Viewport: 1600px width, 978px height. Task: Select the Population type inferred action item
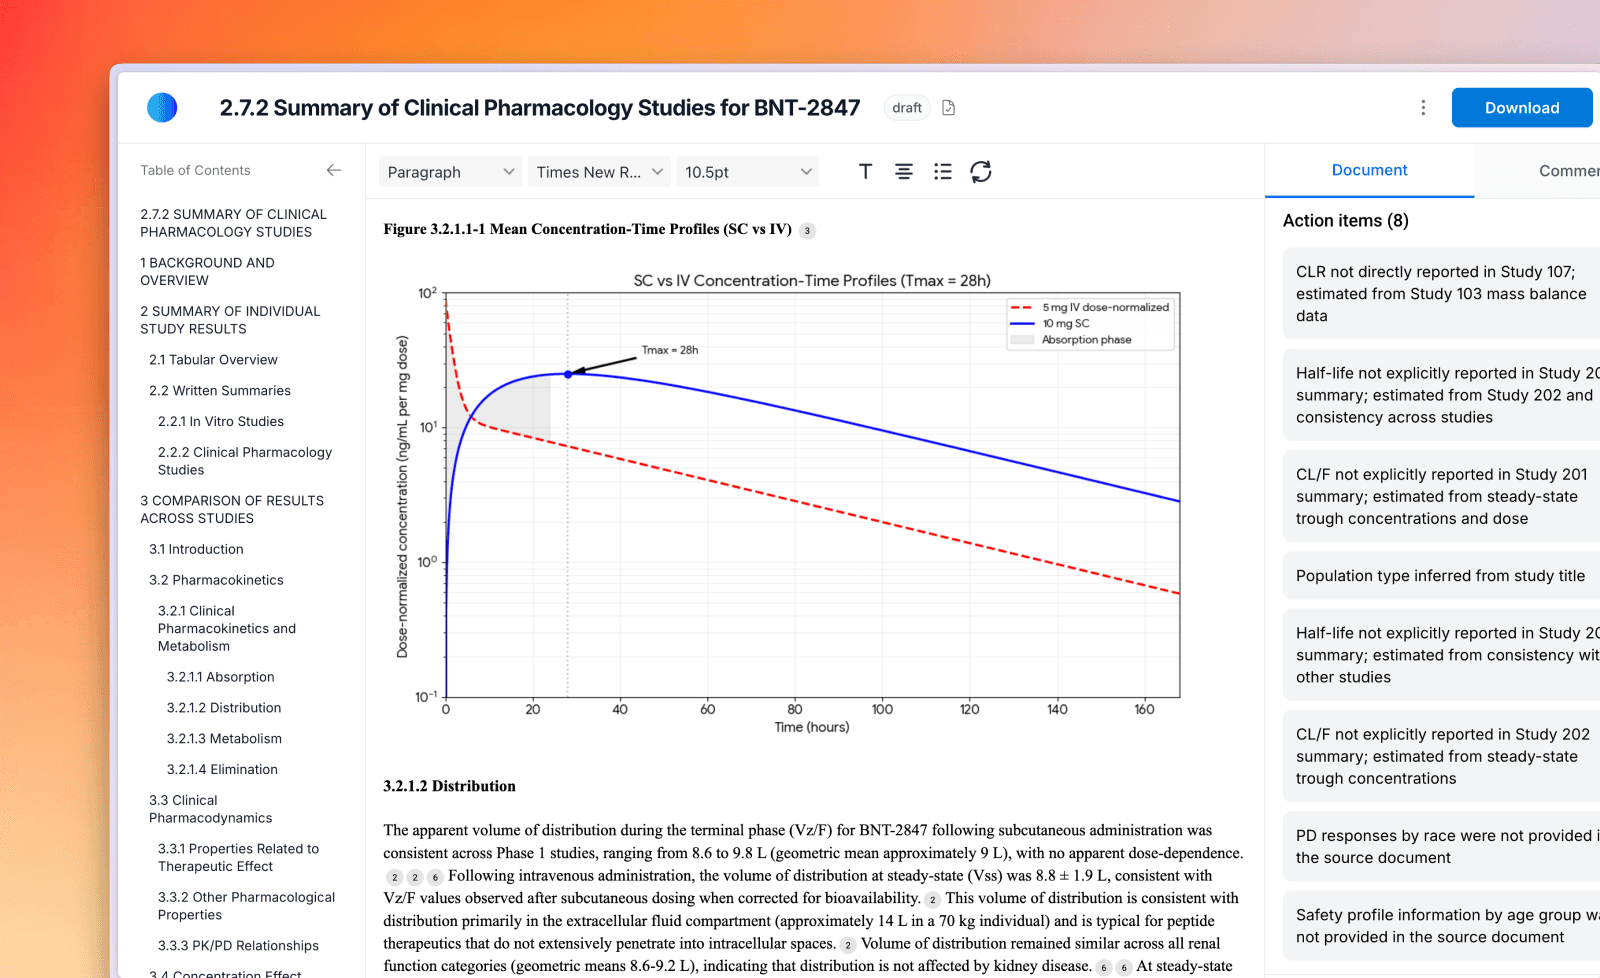coord(1440,576)
